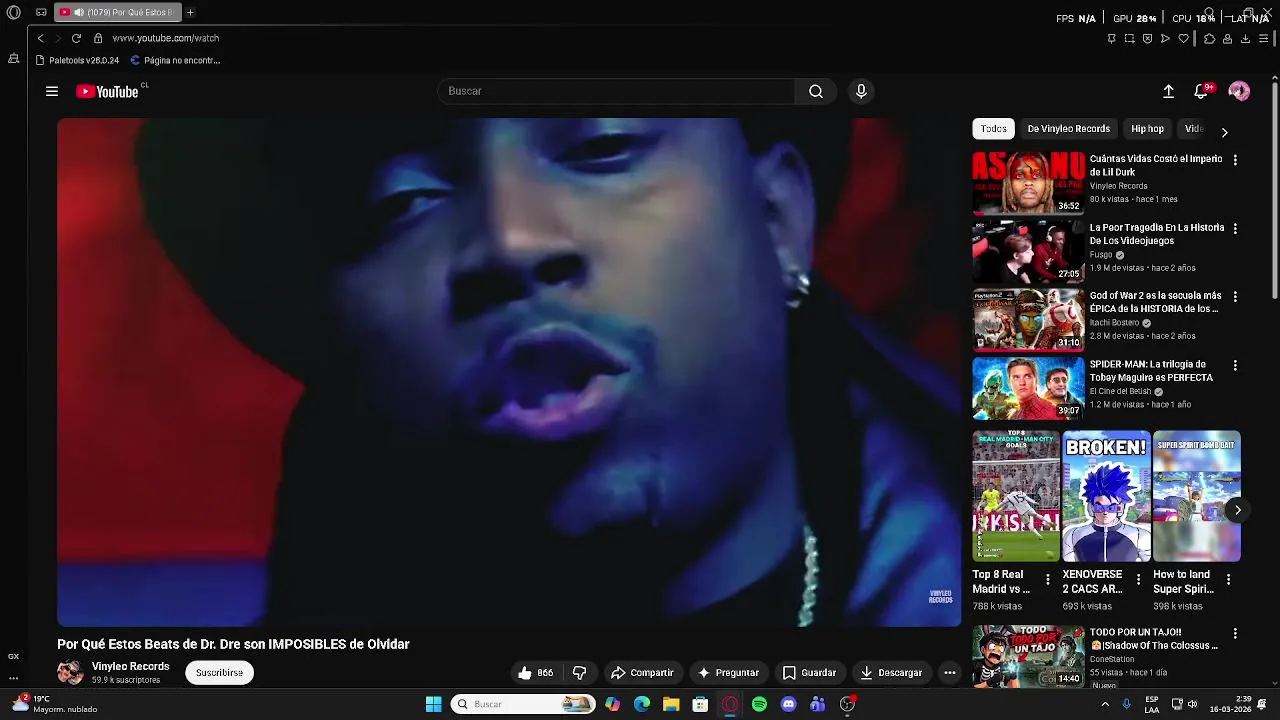Open TODO POR UN TAJO video thumbnail
1280x720 pixels.
(1028, 657)
